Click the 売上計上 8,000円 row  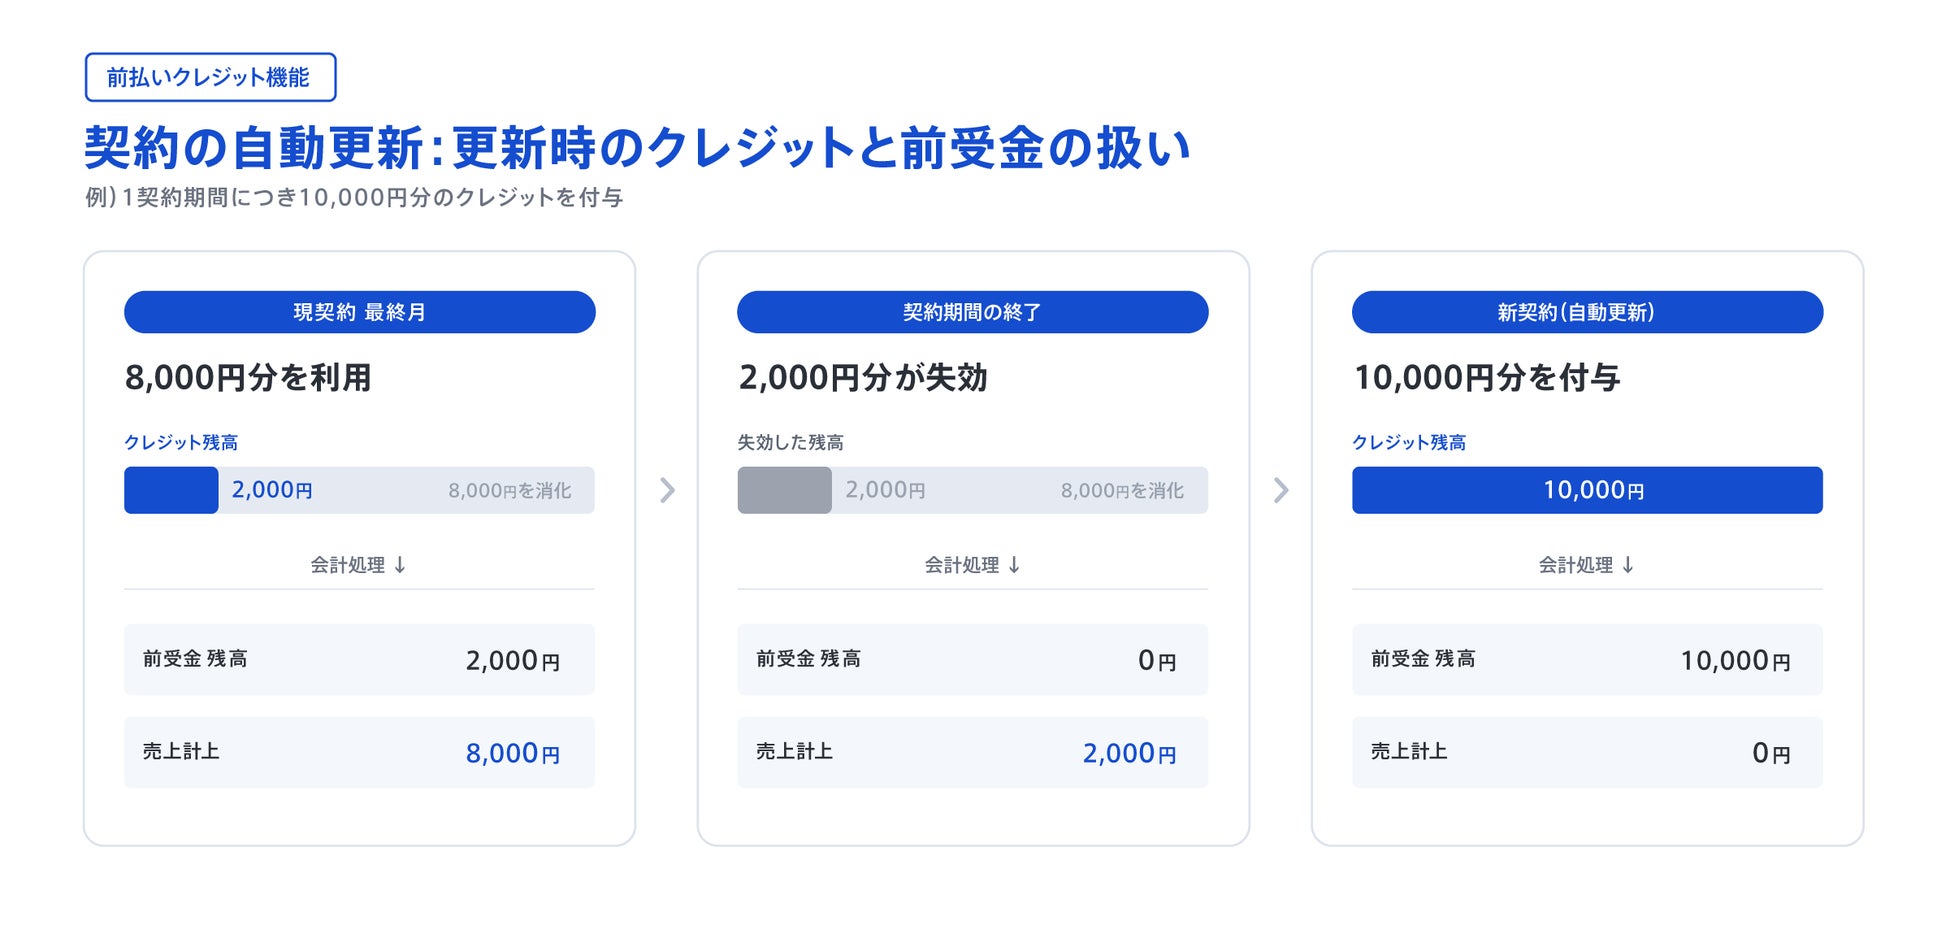tap(359, 752)
